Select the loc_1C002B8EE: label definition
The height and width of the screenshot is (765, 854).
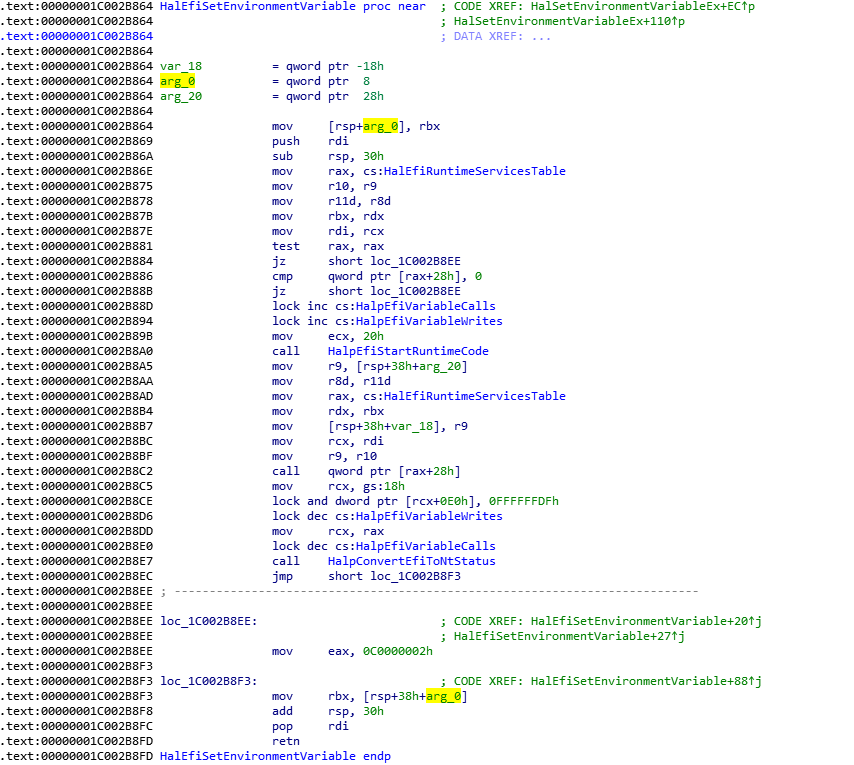click(x=209, y=621)
